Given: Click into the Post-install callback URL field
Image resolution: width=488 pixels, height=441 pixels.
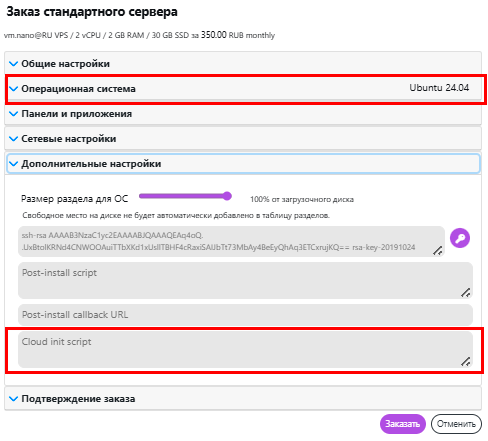Looking at the screenshot, I should coord(245,315).
